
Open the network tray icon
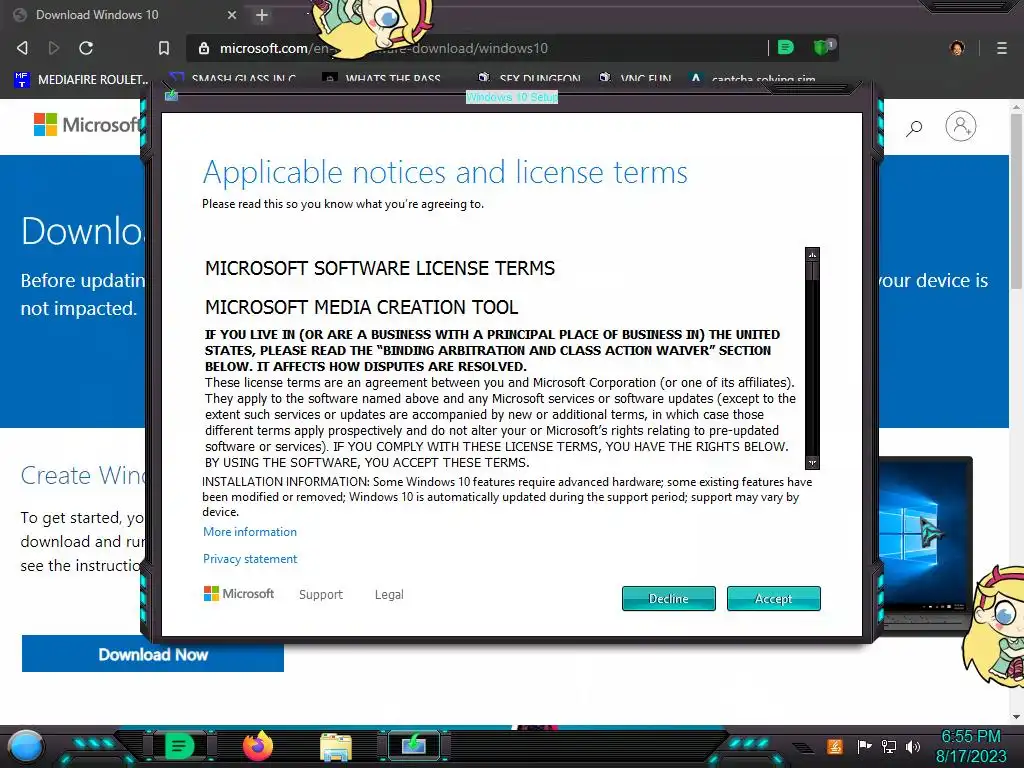[x=889, y=746]
